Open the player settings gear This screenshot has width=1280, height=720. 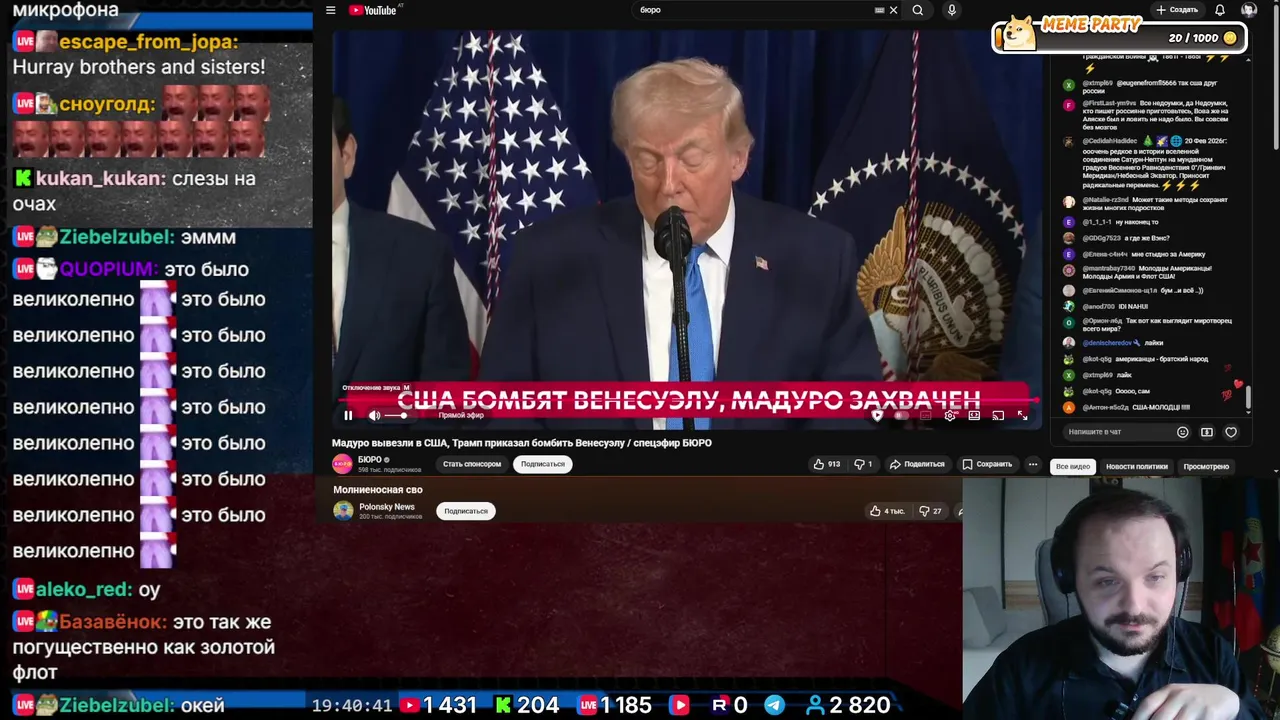[950, 415]
